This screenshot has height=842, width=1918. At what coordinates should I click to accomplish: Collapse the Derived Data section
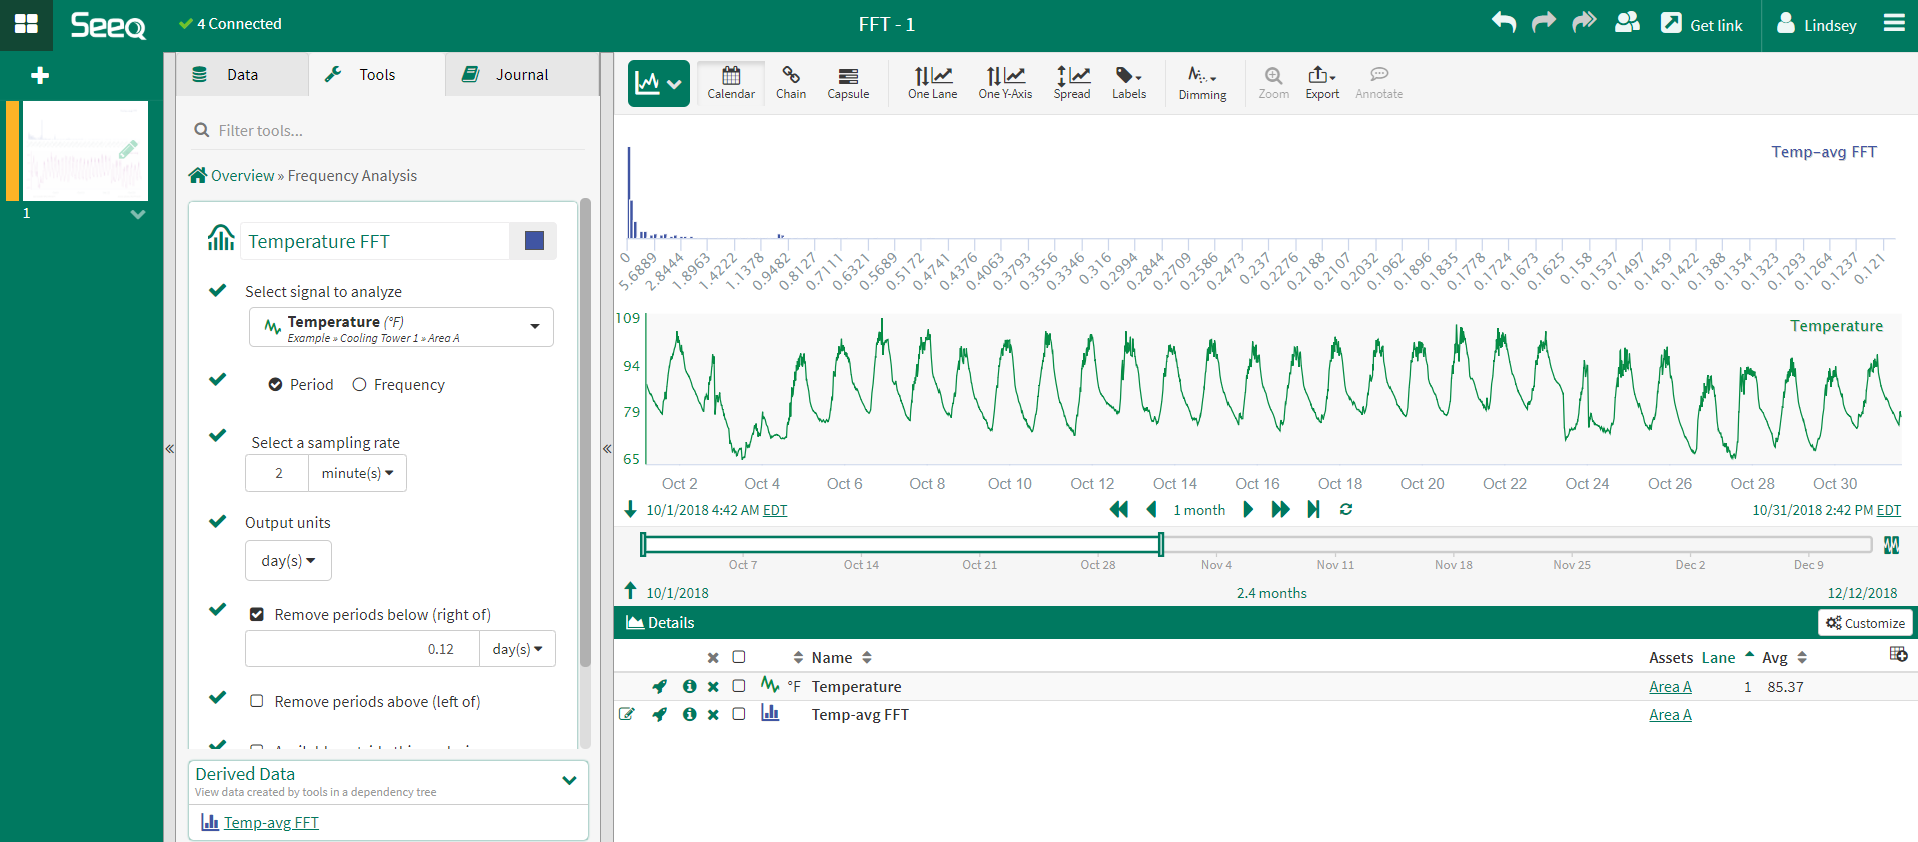[x=569, y=781]
